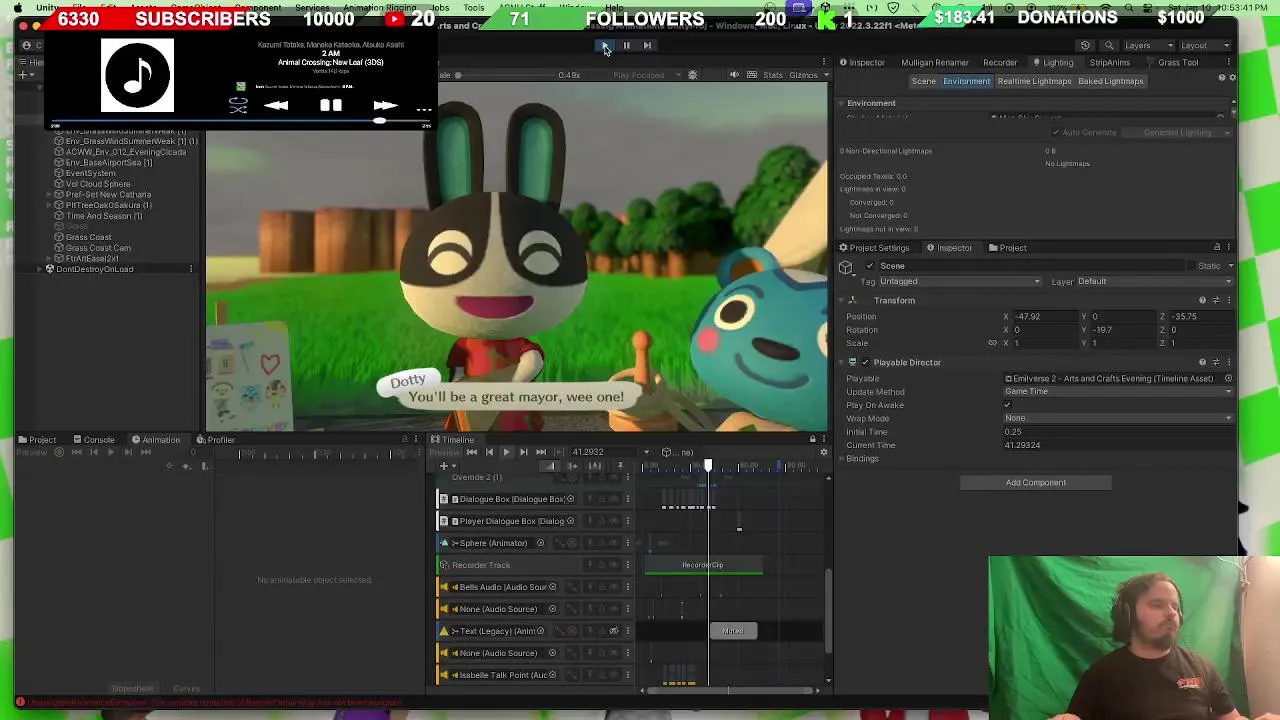Viewport: 1280px width, 720px height.
Task: Click the Add Component button
Action: click(x=1036, y=483)
